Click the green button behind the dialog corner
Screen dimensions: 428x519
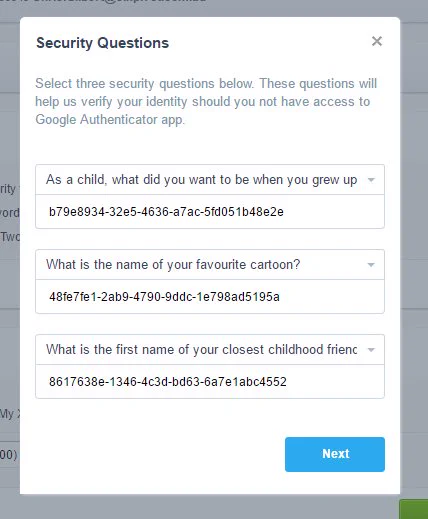pos(414,509)
